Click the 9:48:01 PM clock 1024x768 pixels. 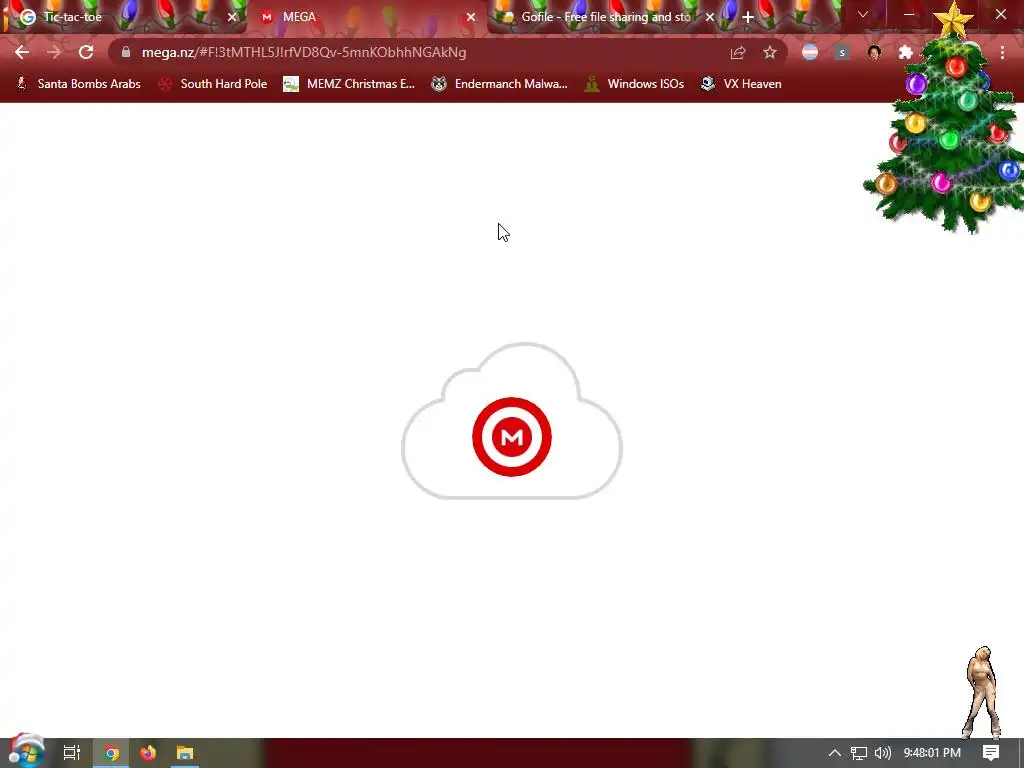point(932,753)
